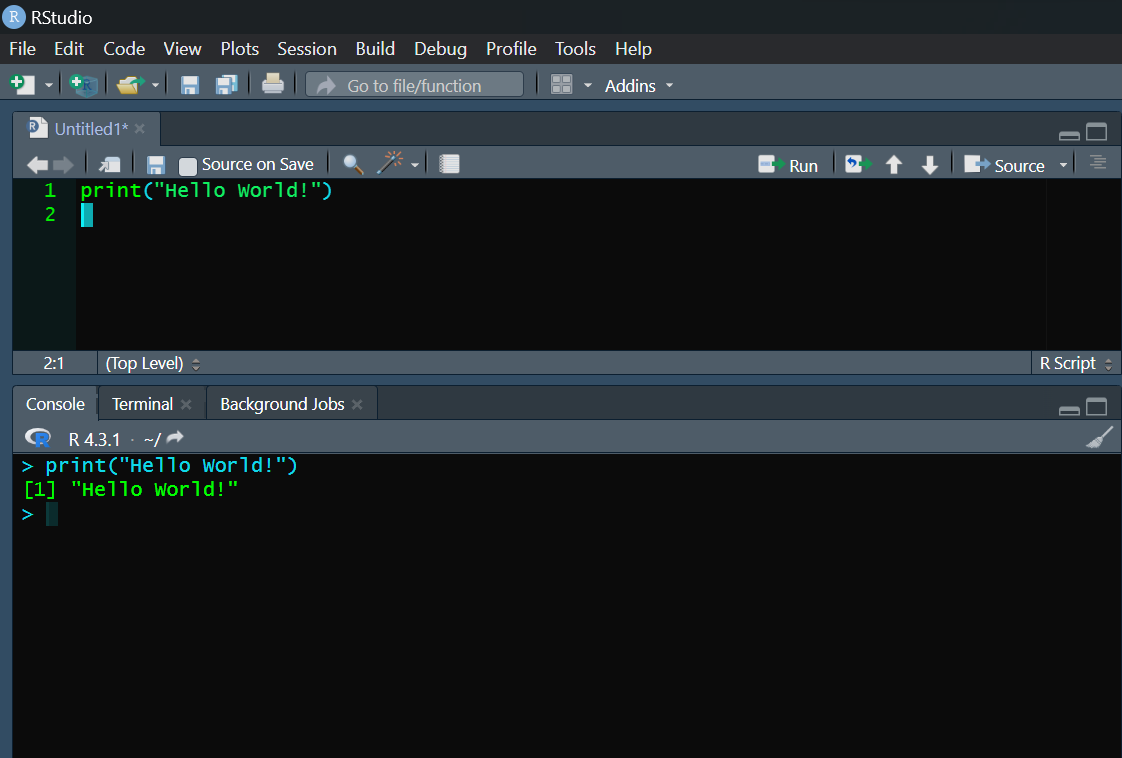This screenshot has width=1122, height=758.
Task: Open the panes layout dropdown arrow
Action: click(587, 85)
